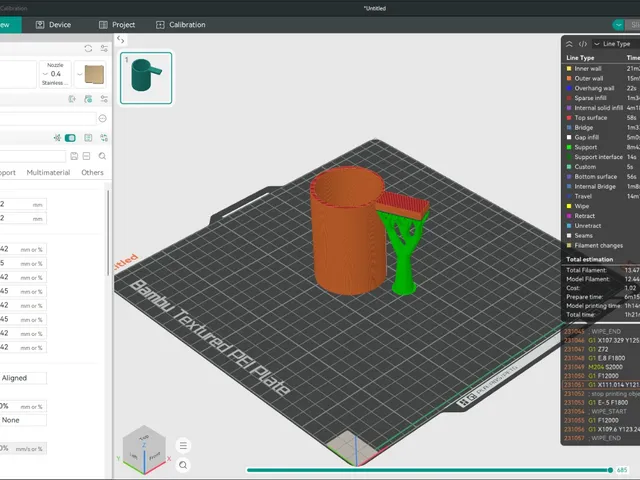
Task: Collapse the left sidebar with the arrows icon
Action: point(120,40)
